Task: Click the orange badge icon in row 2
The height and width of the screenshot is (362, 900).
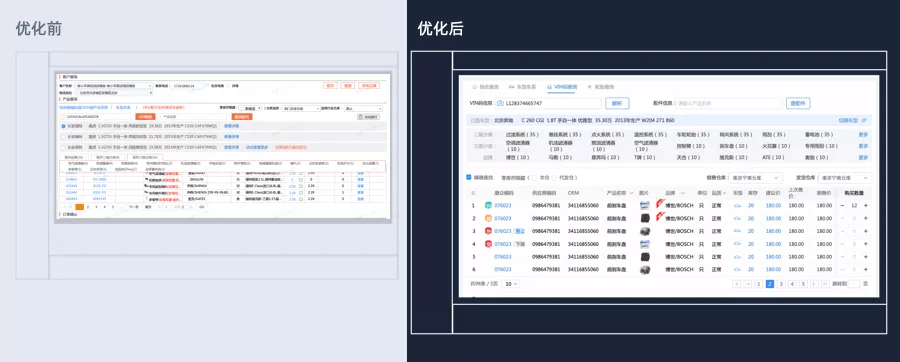Action: pos(488,218)
